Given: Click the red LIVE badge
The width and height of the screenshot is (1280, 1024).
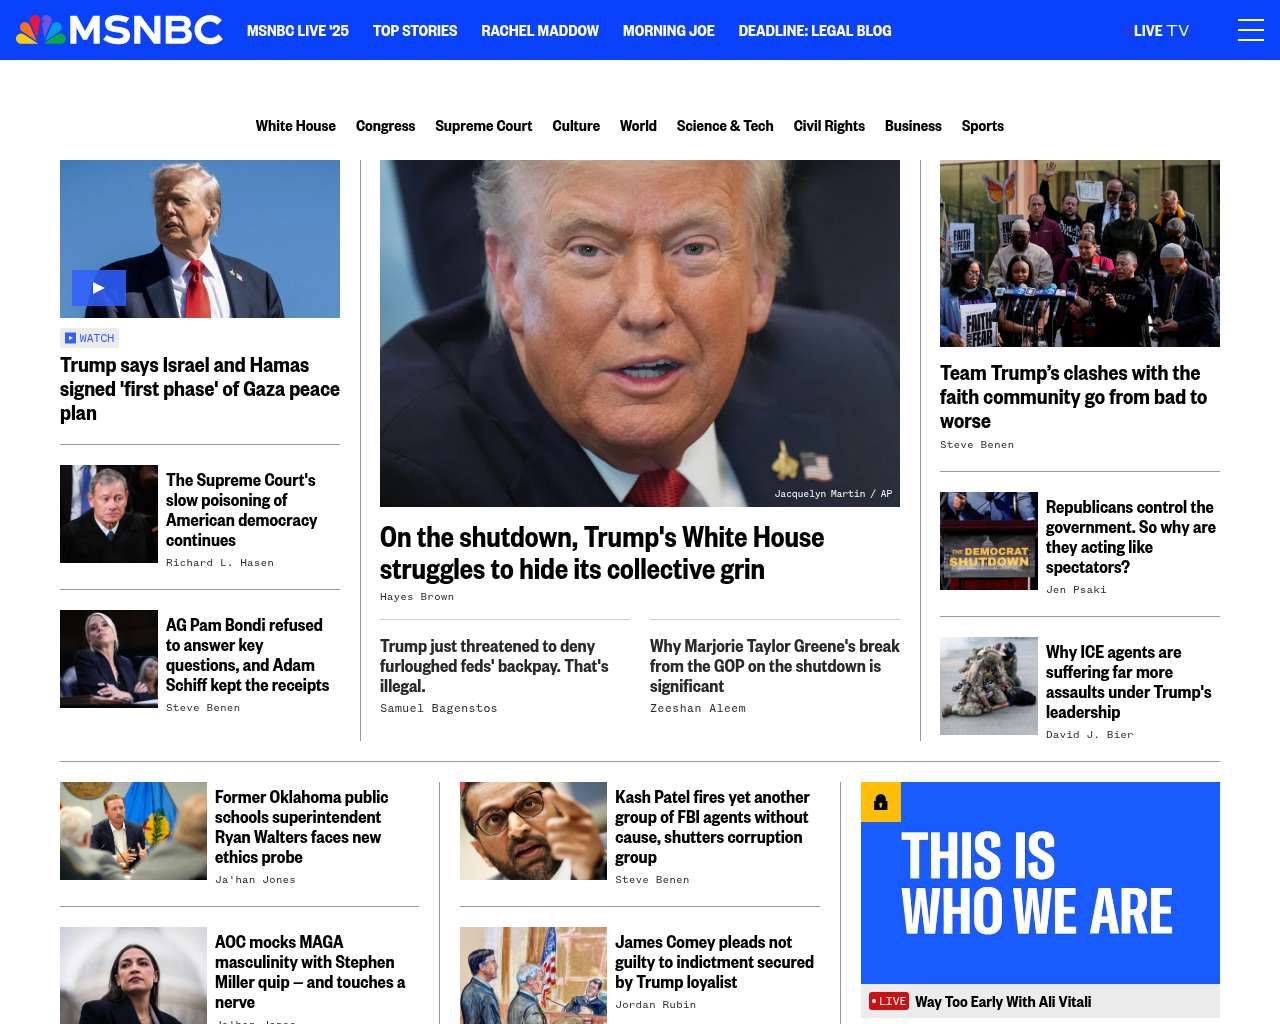Looking at the screenshot, I should [888, 1001].
